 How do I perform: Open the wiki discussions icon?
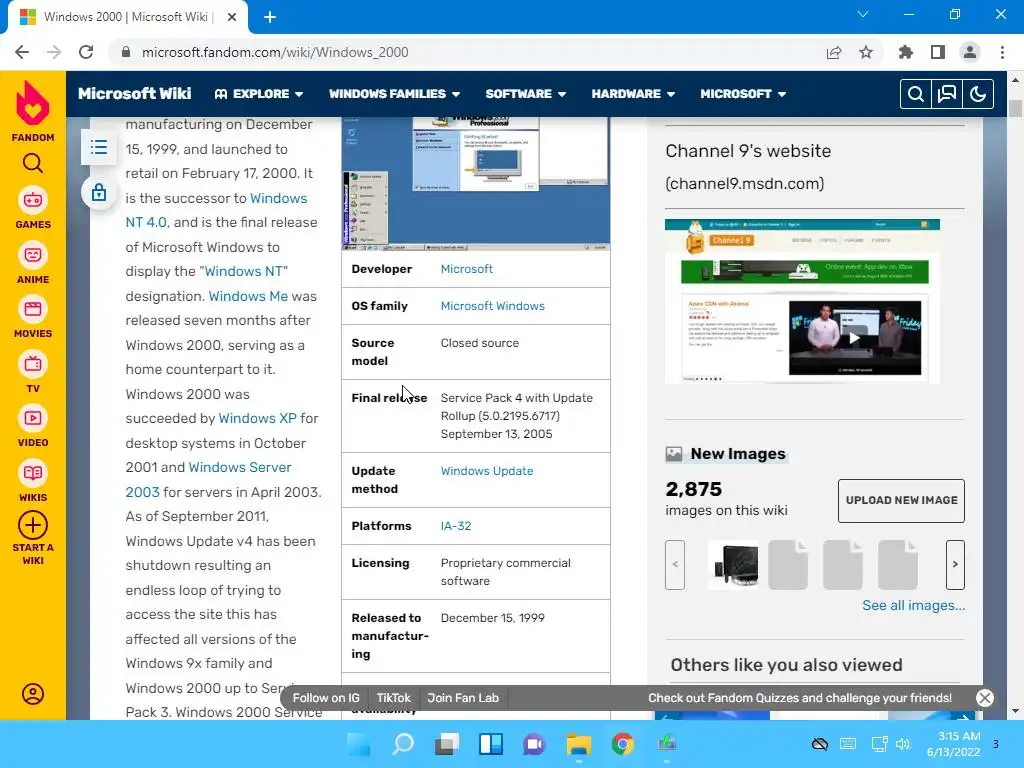click(947, 94)
